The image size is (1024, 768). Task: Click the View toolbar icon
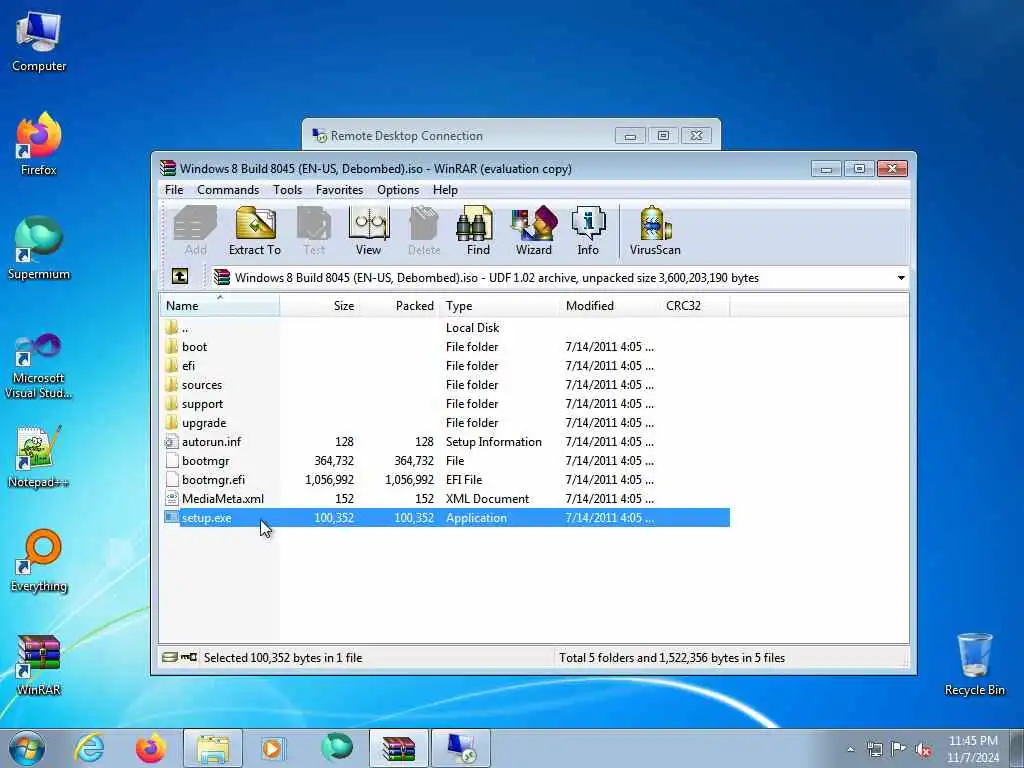[368, 231]
